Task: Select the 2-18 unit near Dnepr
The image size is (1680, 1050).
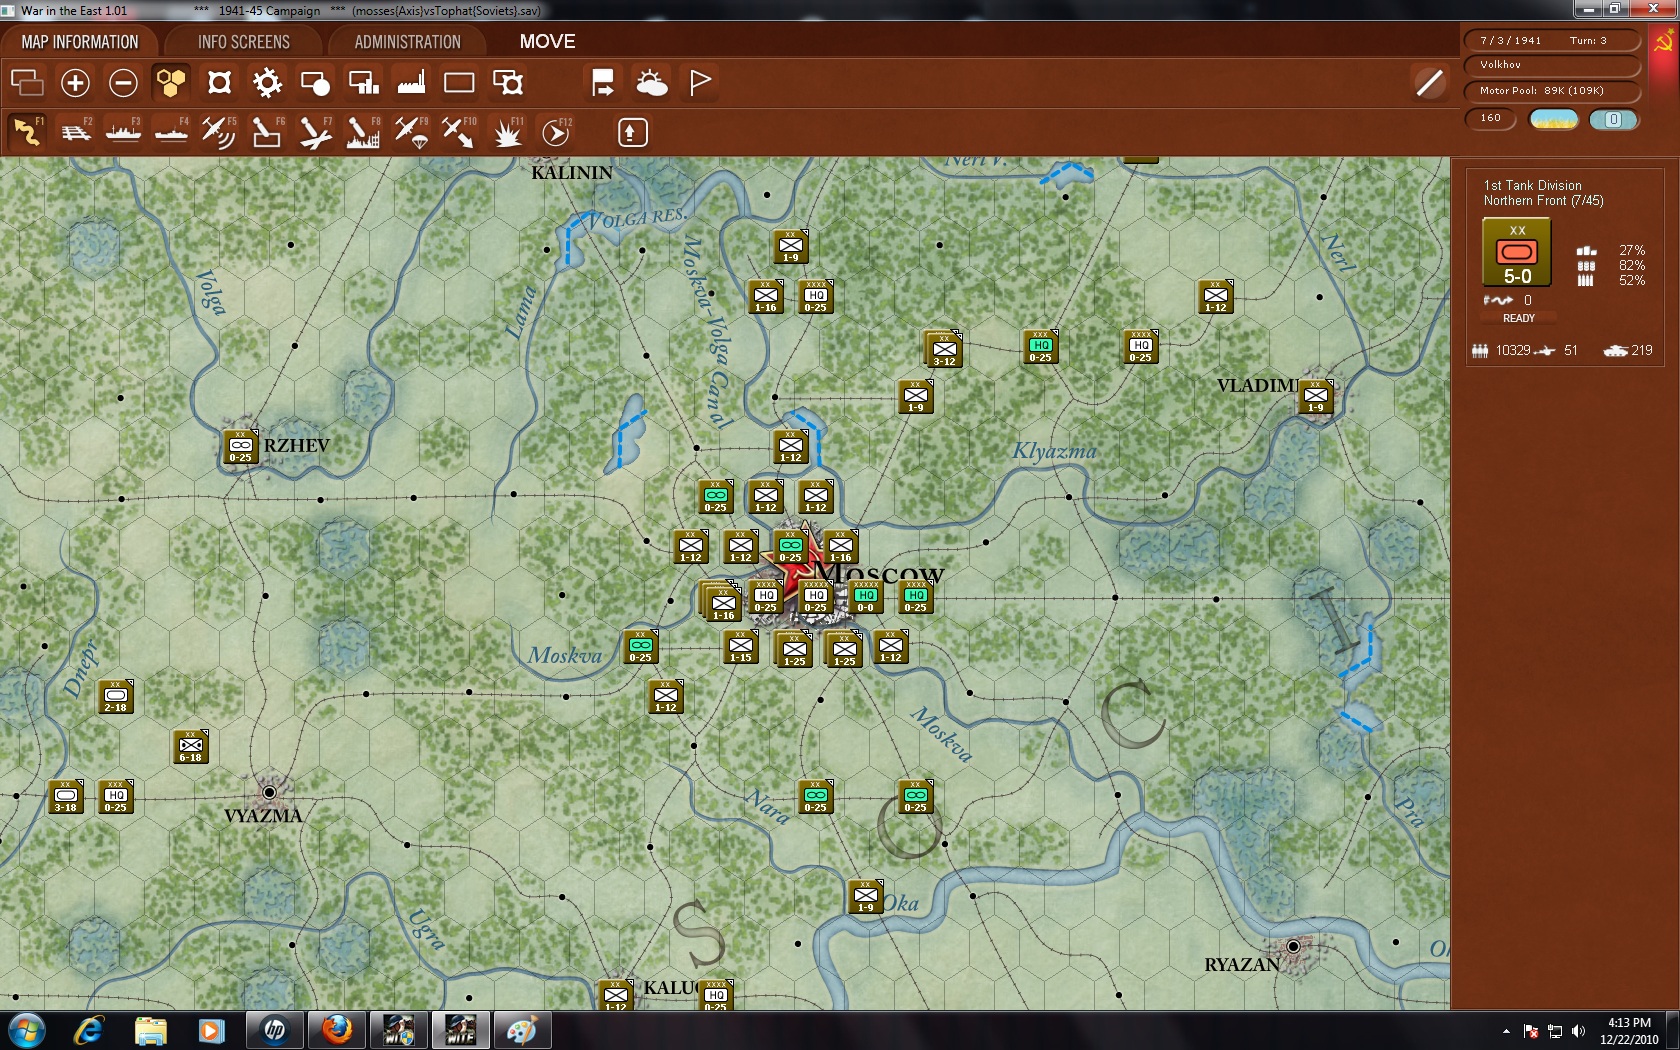Action: pos(115,697)
